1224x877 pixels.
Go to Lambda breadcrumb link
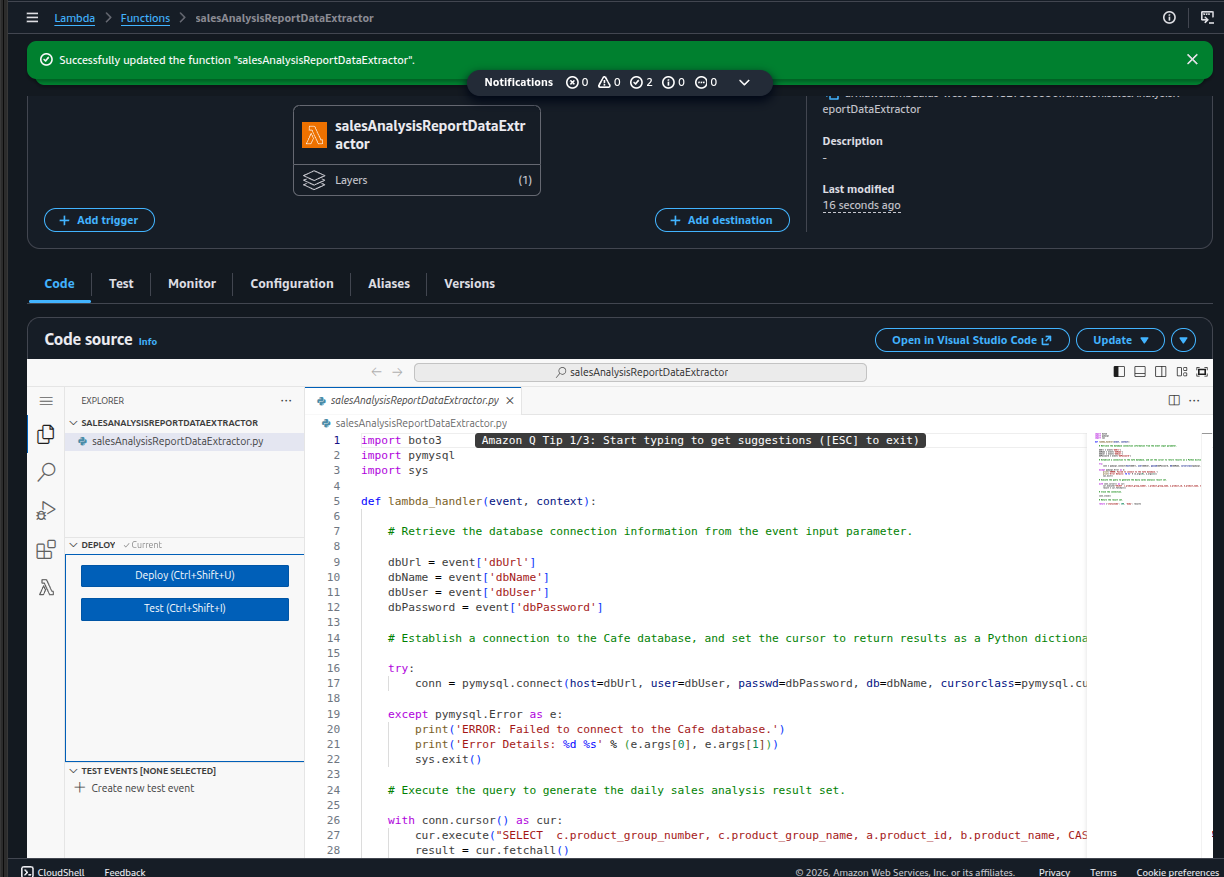(x=74, y=18)
